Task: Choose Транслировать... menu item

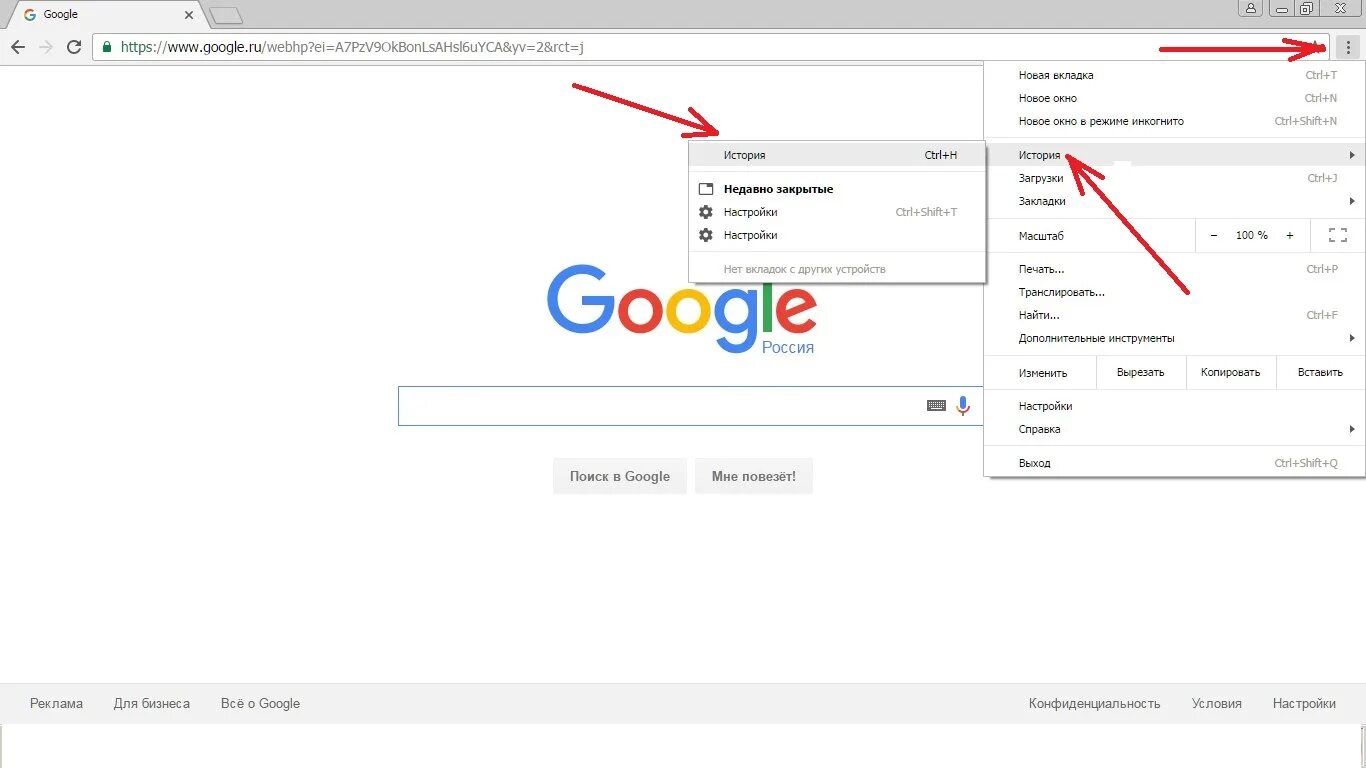Action: click(x=1175, y=292)
